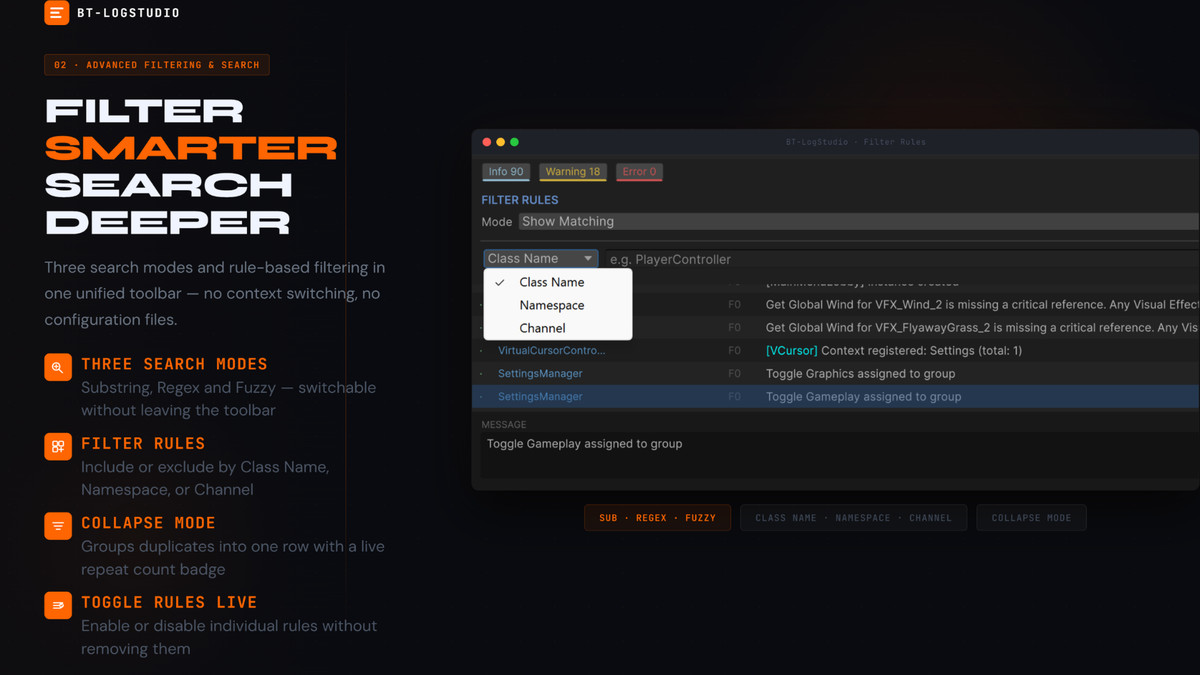The width and height of the screenshot is (1200, 675).
Task: Choose the checked Class Name option in the list
Action: click(x=558, y=282)
